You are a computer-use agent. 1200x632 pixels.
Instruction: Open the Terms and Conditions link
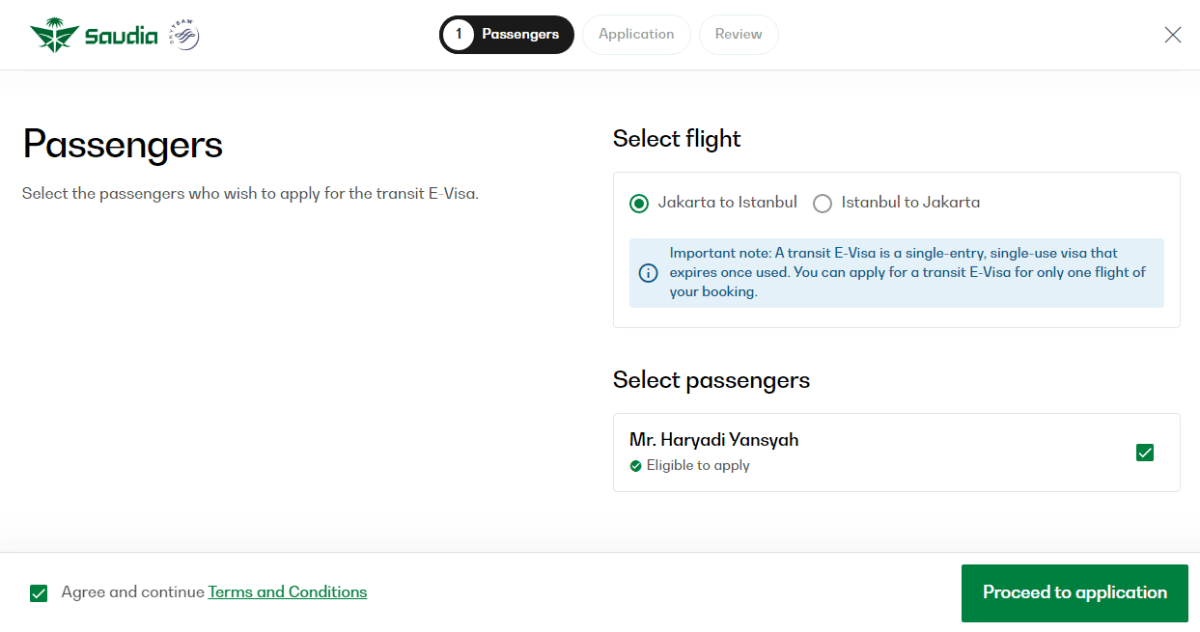point(287,592)
